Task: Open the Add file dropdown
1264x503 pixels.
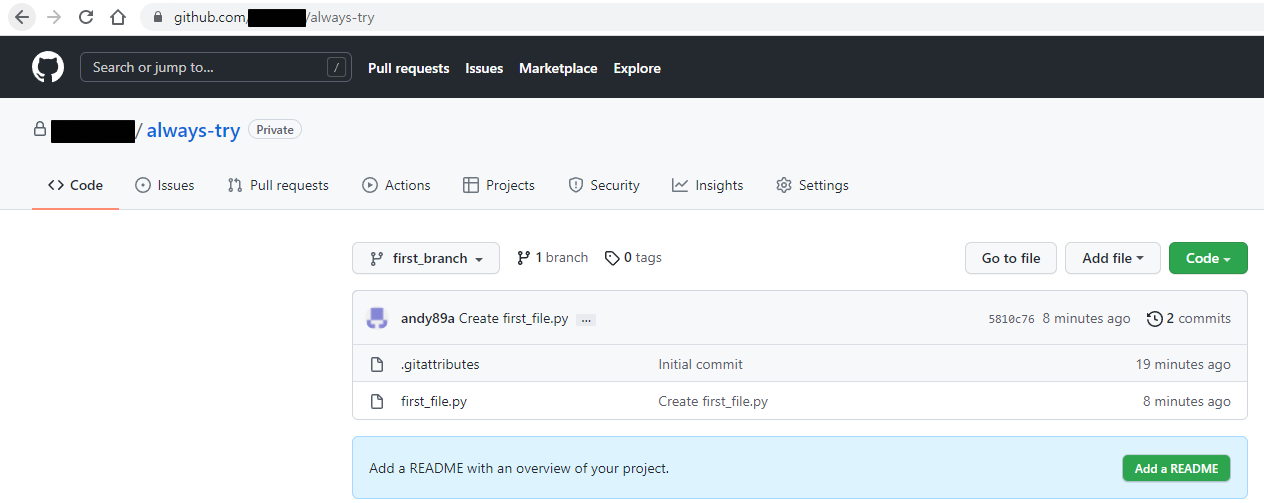Action: coord(1112,258)
